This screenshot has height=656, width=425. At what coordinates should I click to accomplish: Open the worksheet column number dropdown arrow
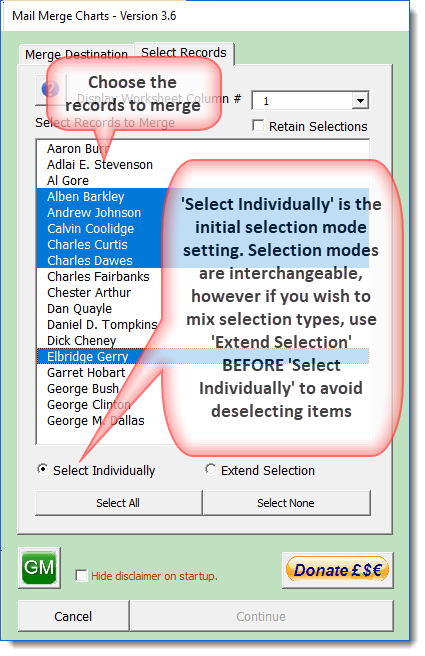coord(359,101)
